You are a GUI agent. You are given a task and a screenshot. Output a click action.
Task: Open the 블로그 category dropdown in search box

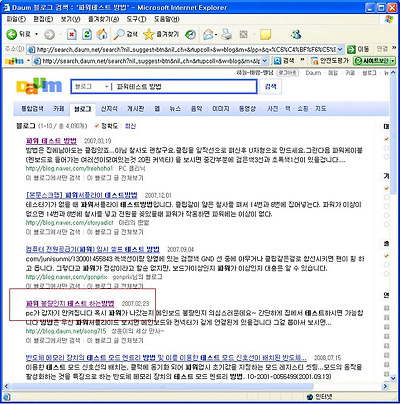pos(107,87)
